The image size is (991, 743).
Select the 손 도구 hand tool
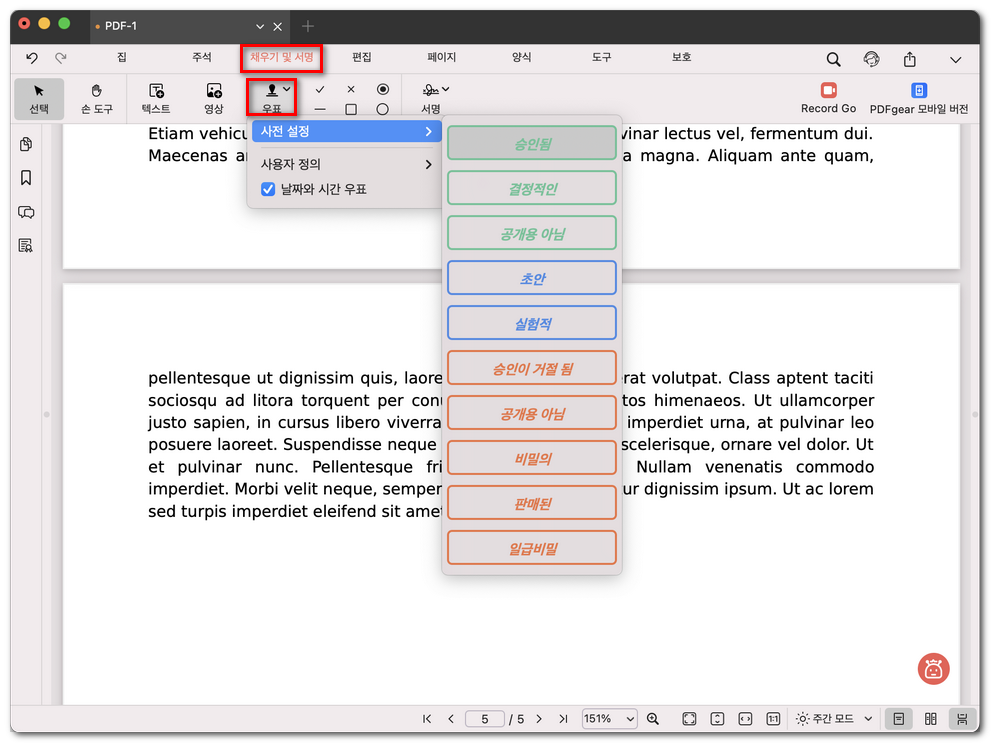coord(96,98)
